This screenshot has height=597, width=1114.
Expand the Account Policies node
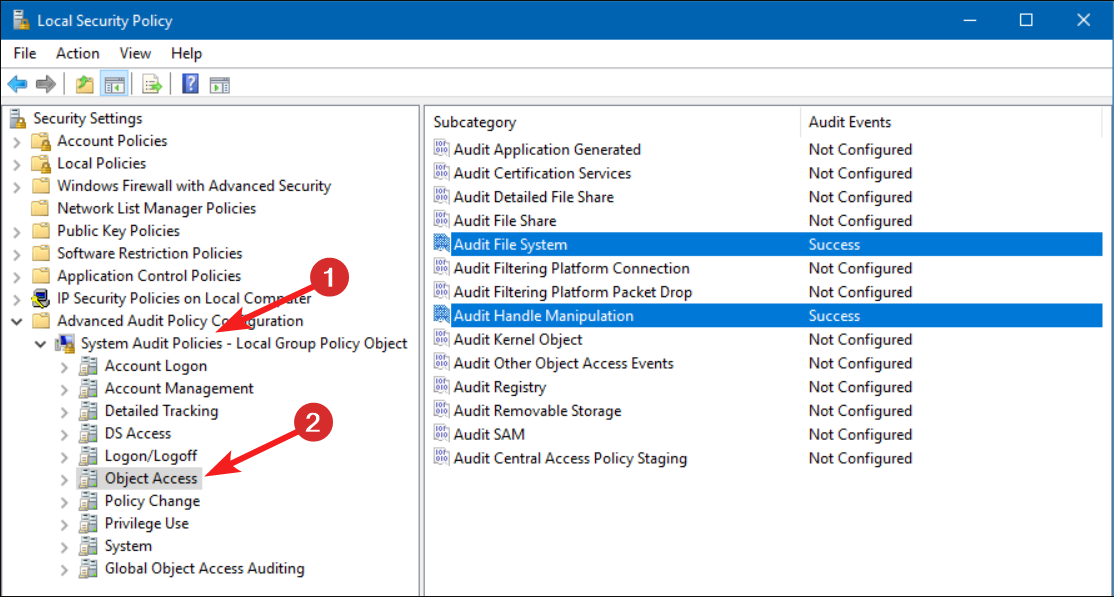pos(17,141)
